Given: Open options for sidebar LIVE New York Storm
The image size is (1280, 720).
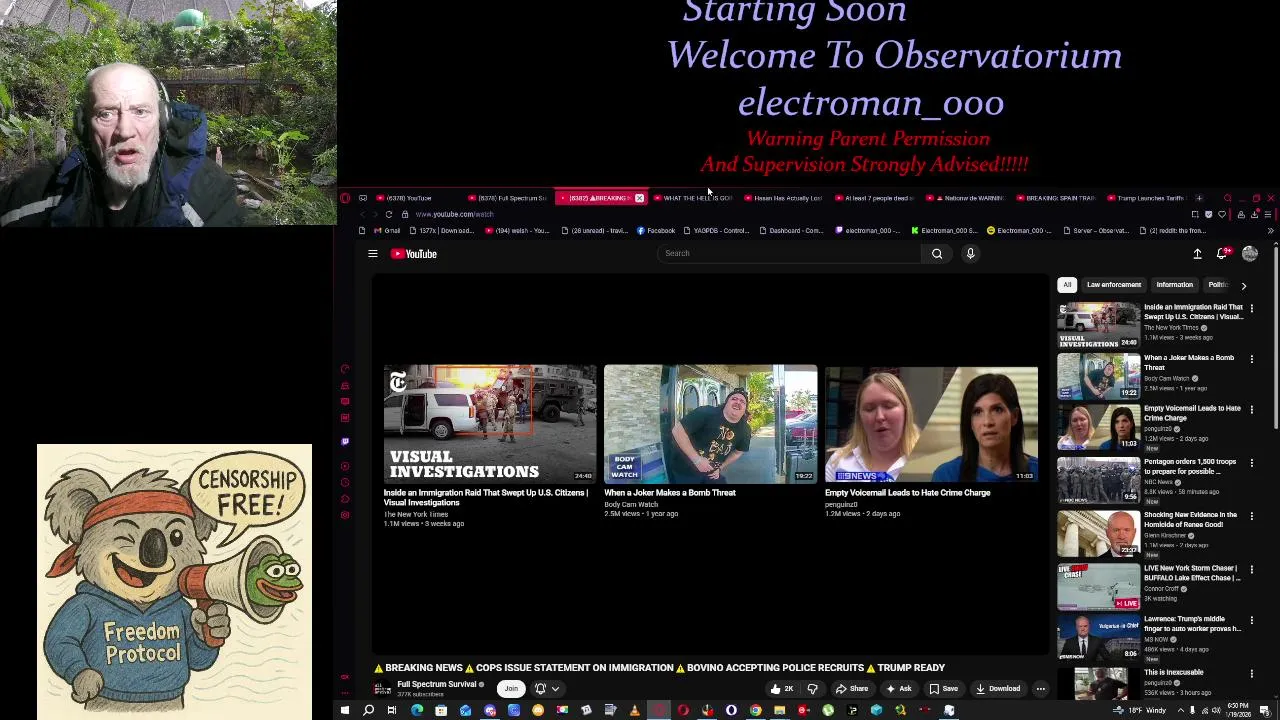Looking at the screenshot, I should tap(1251, 570).
